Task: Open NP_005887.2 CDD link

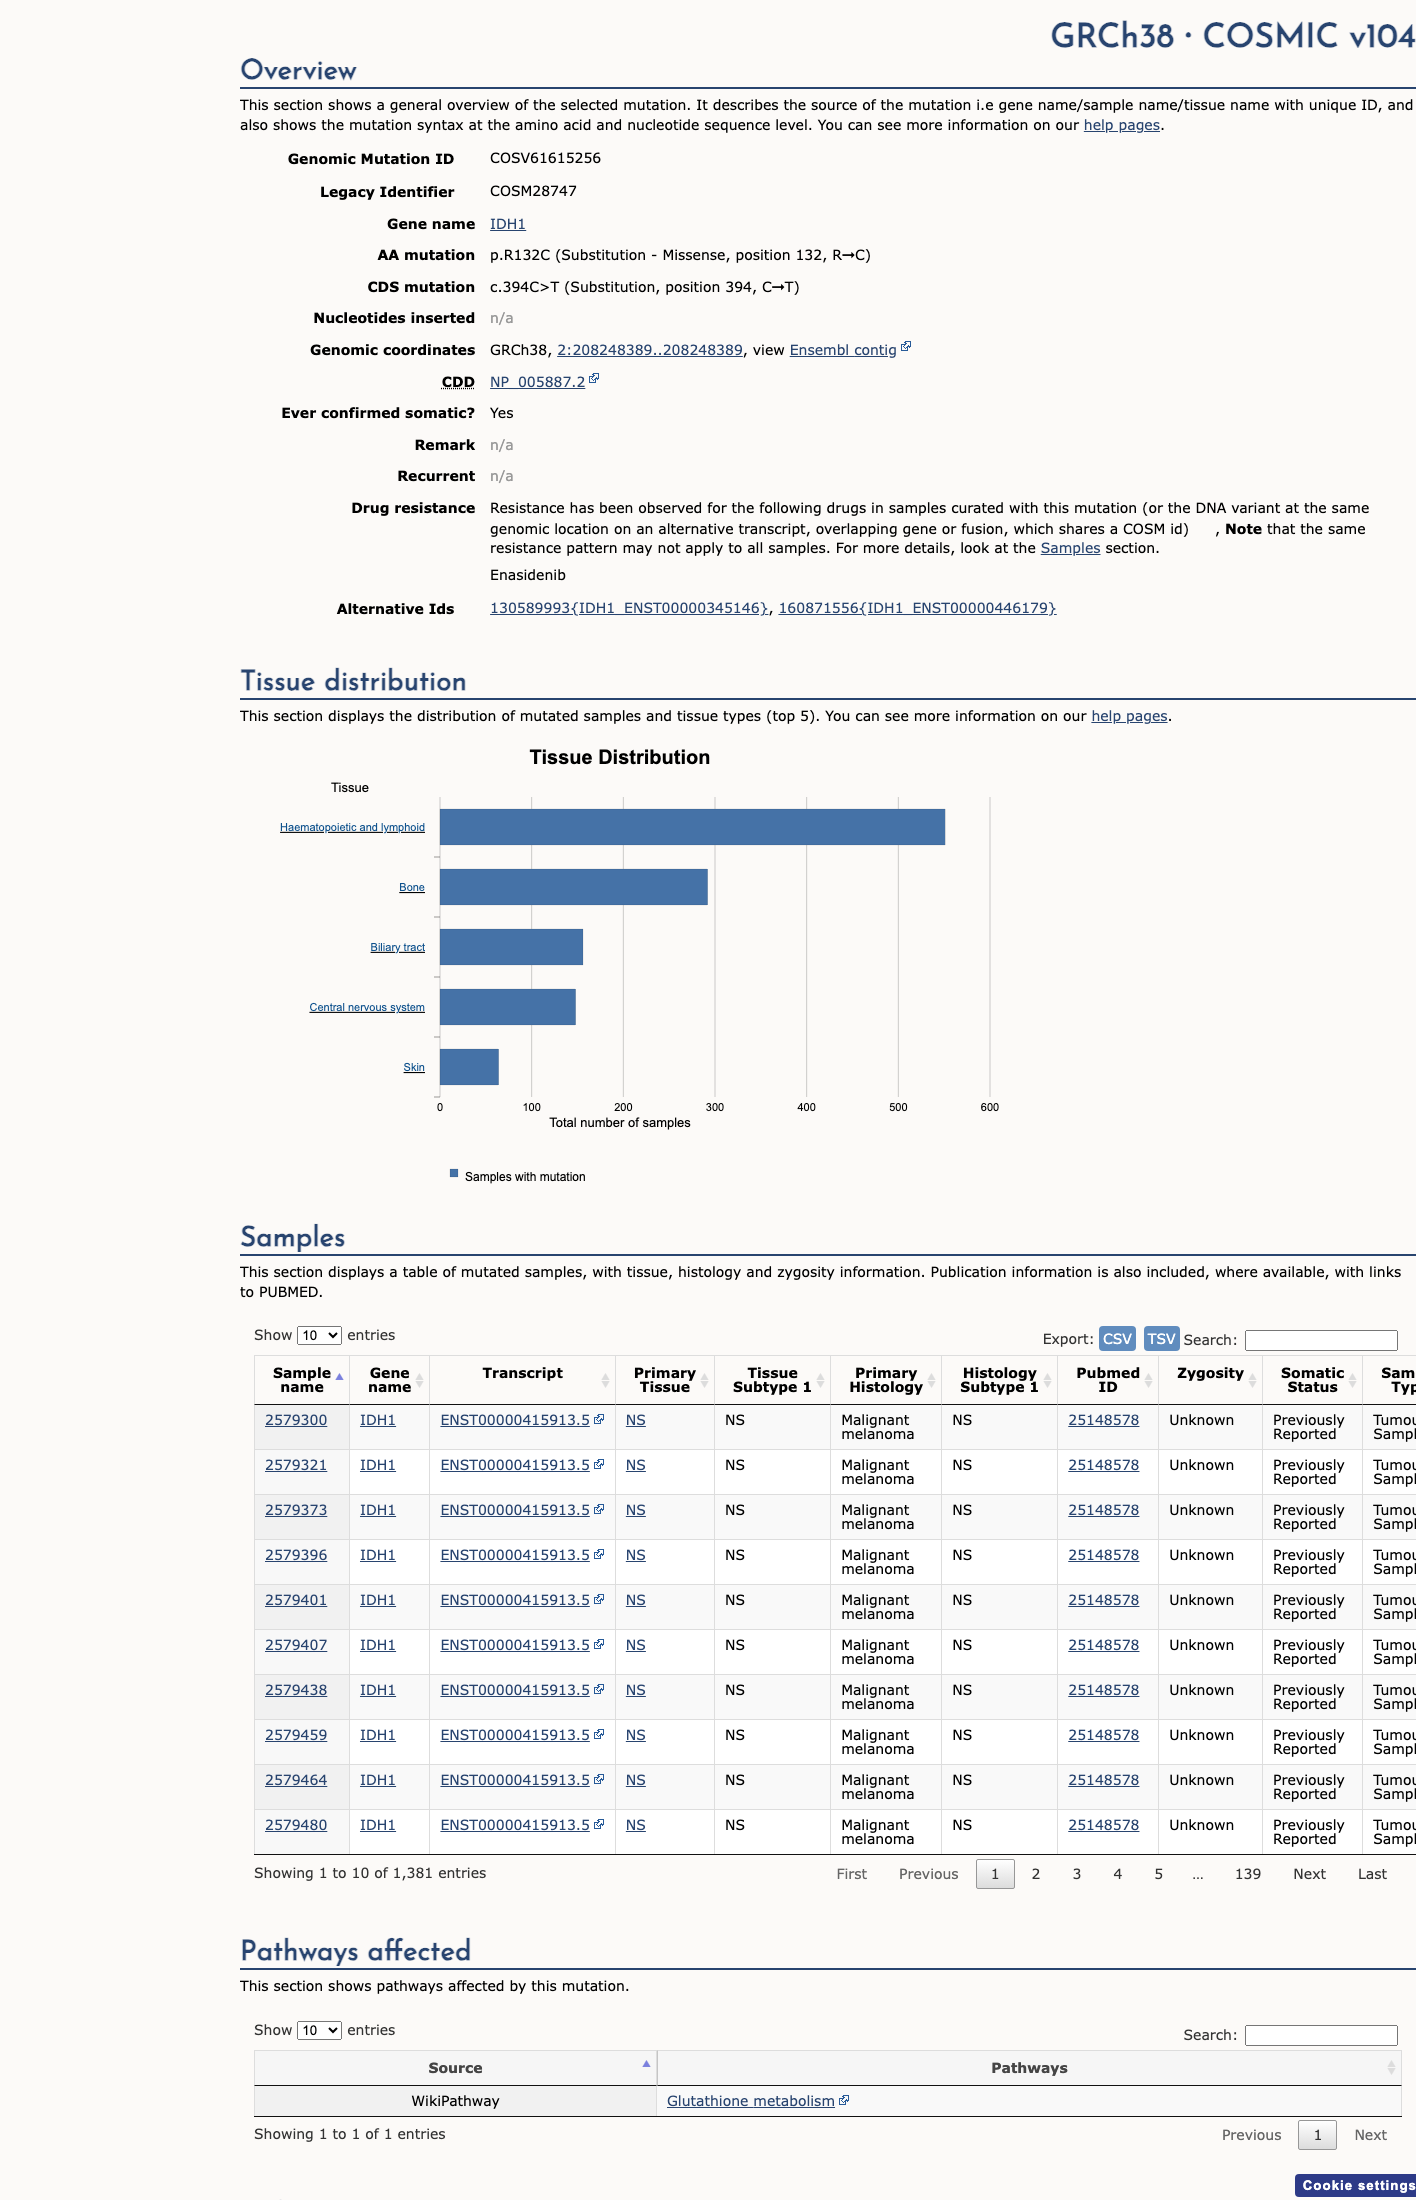Action: (537, 382)
